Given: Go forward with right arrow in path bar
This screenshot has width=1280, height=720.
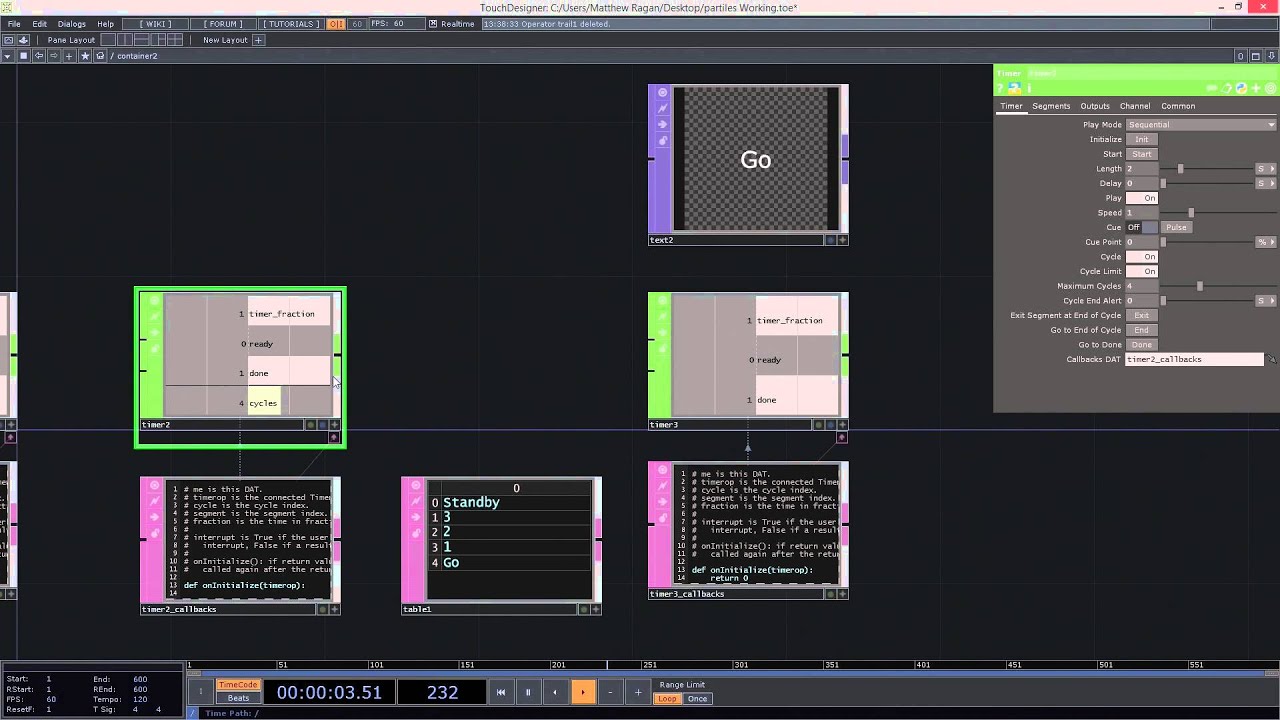Looking at the screenshot, I should 54,56.
